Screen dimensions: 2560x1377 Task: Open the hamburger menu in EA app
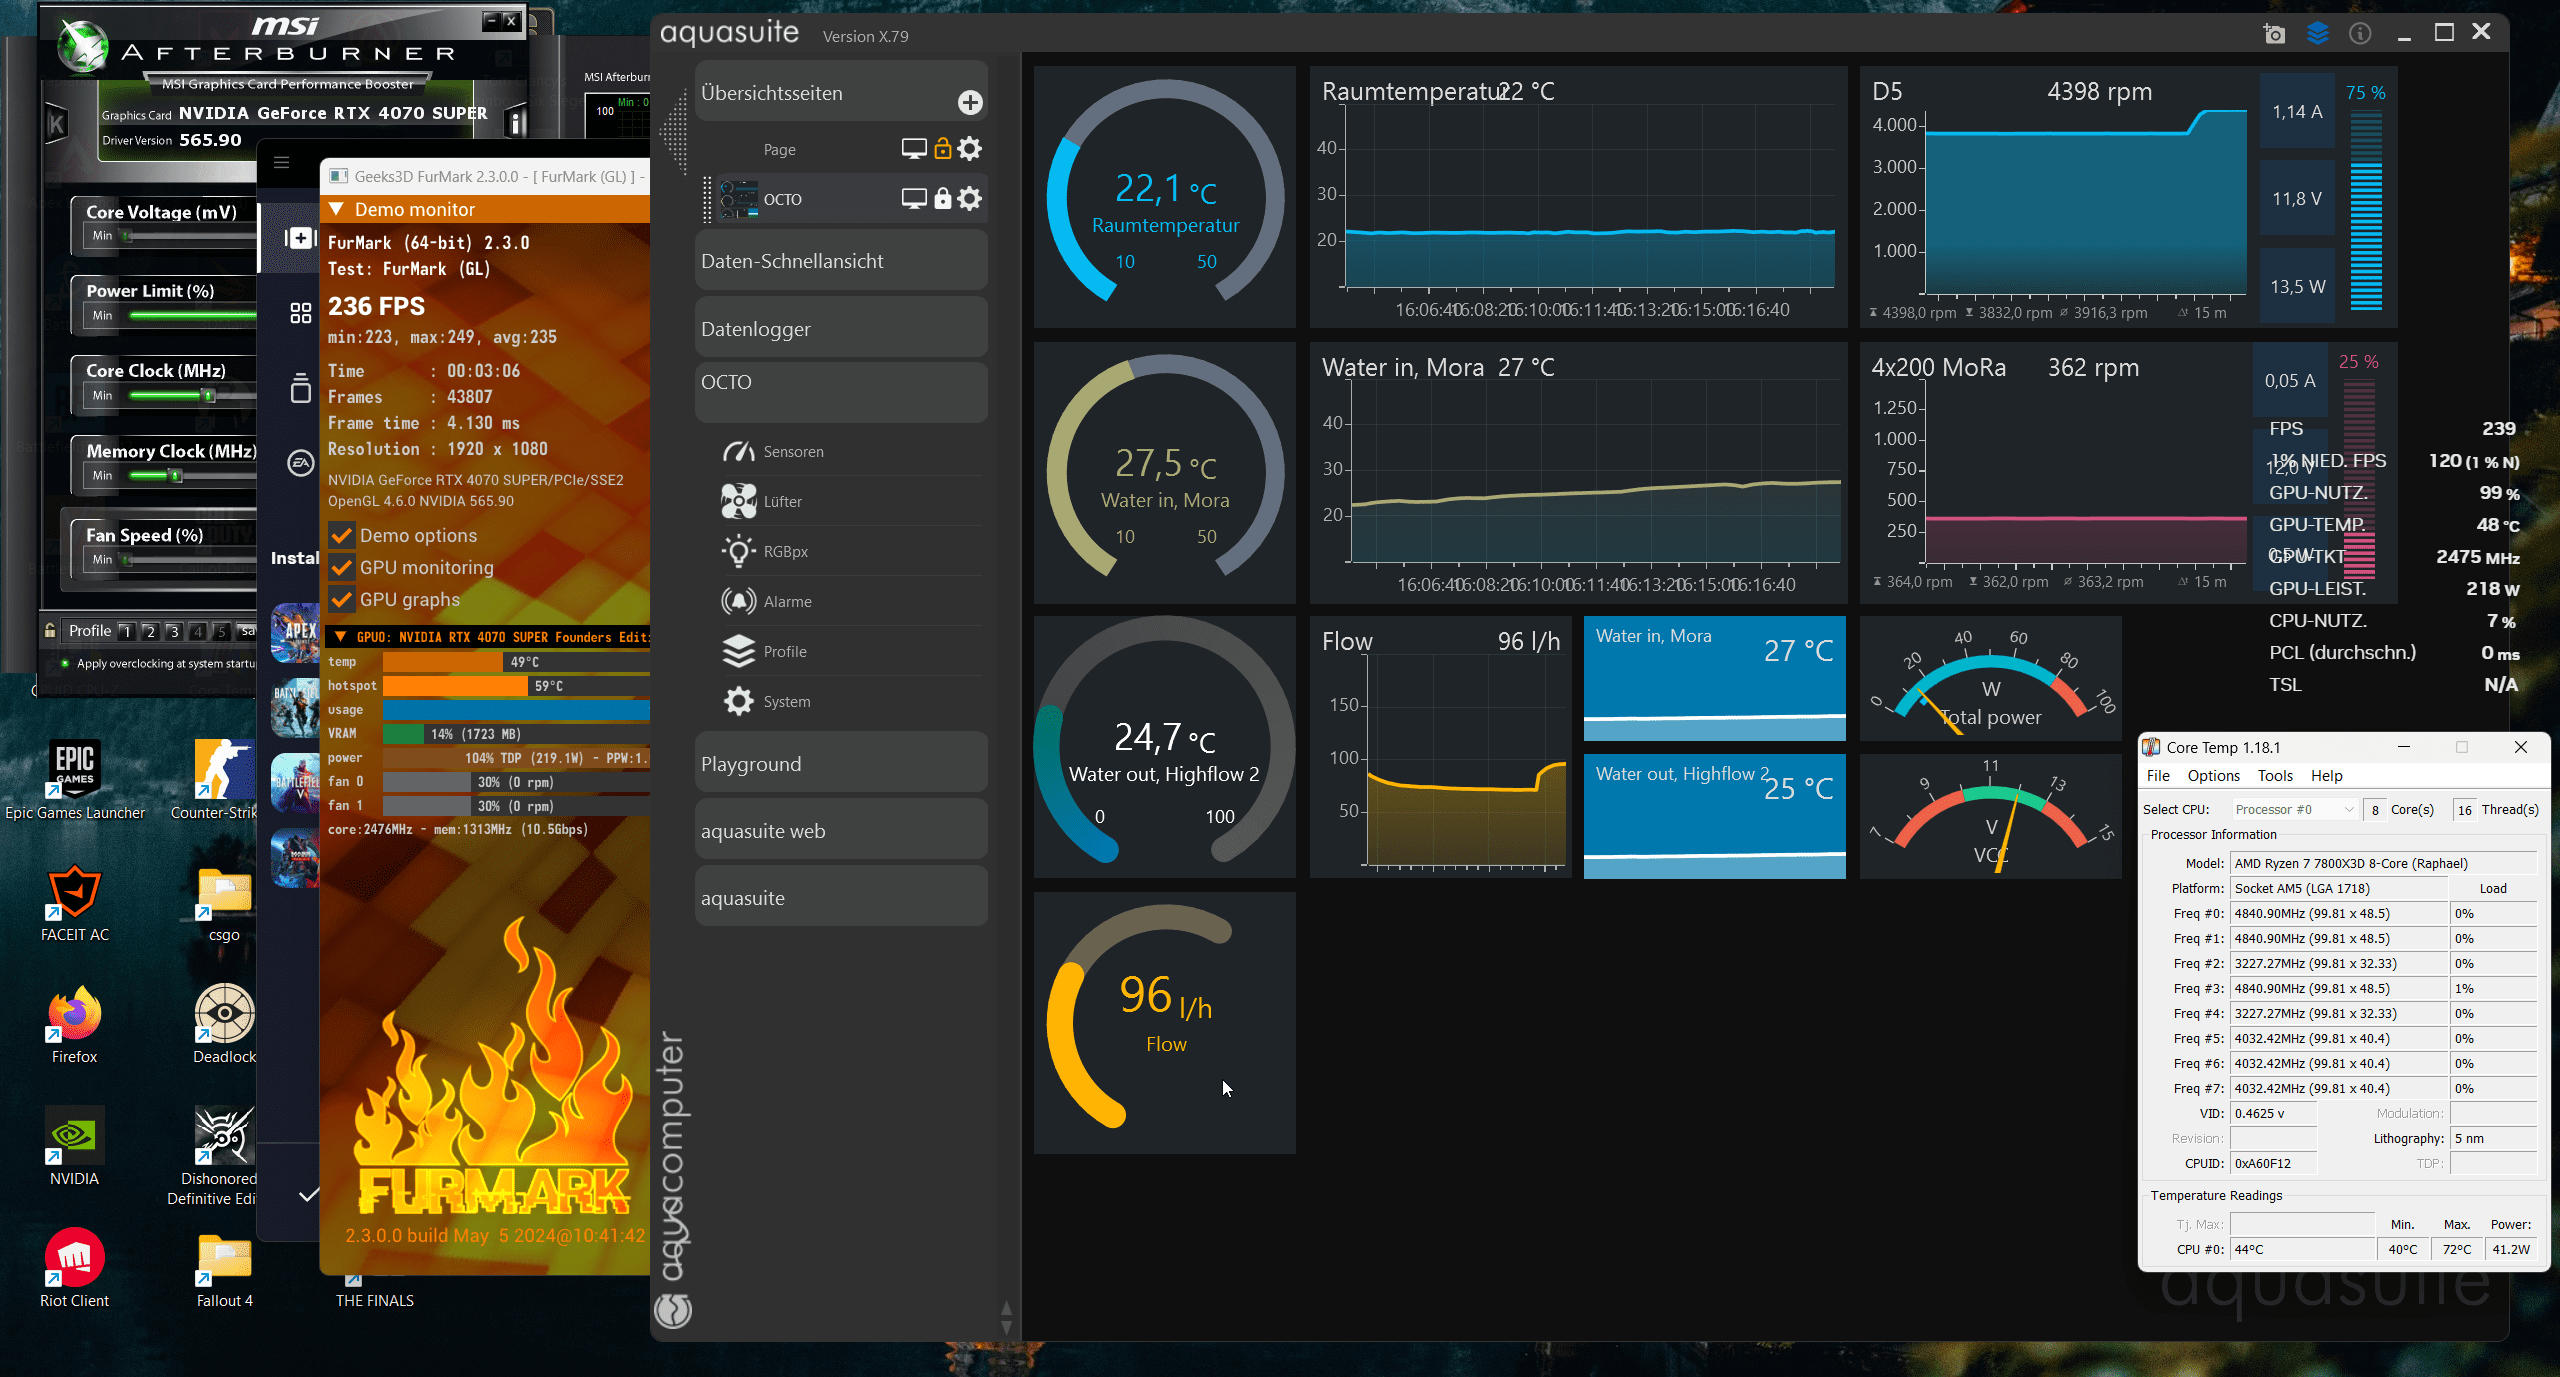[282, 163]
